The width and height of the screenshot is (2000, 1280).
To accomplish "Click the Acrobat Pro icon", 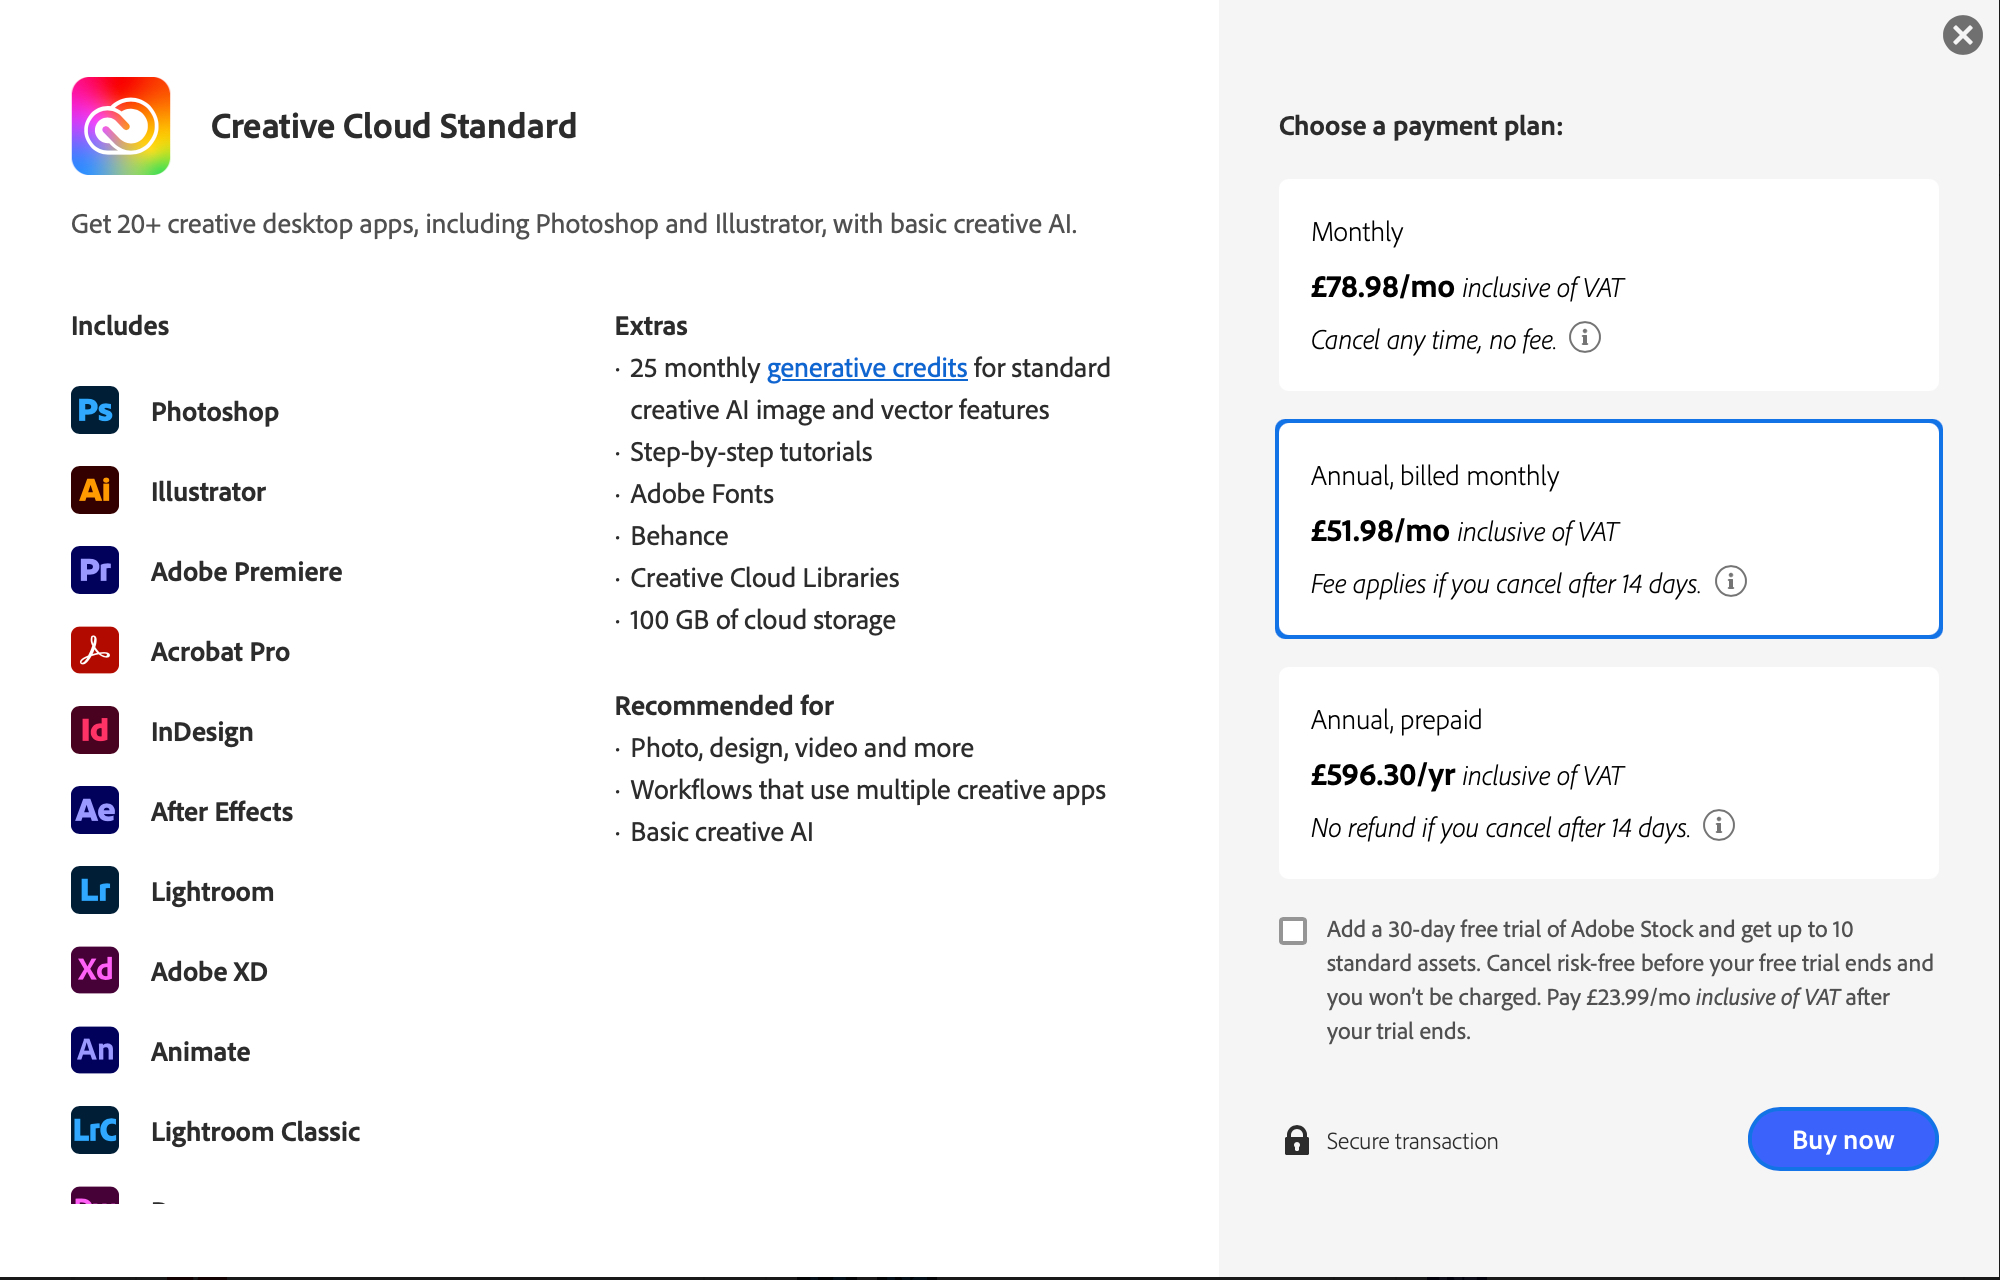I will pyautogui.click(x=95, y=650).
